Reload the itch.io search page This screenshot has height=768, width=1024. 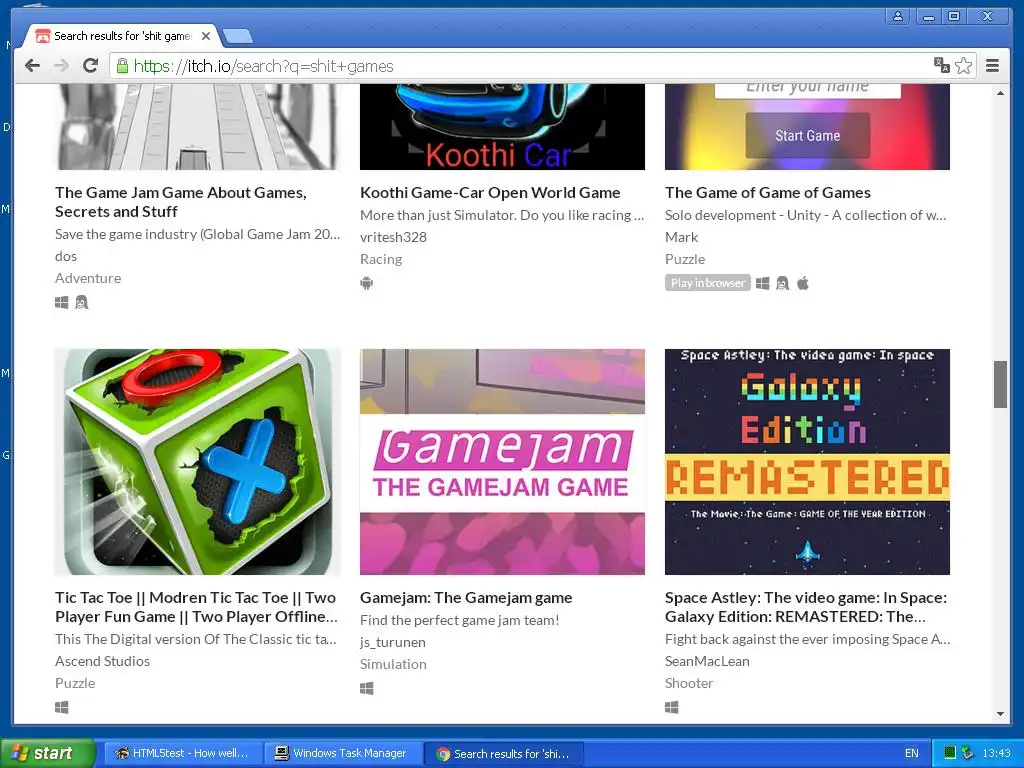91,65
